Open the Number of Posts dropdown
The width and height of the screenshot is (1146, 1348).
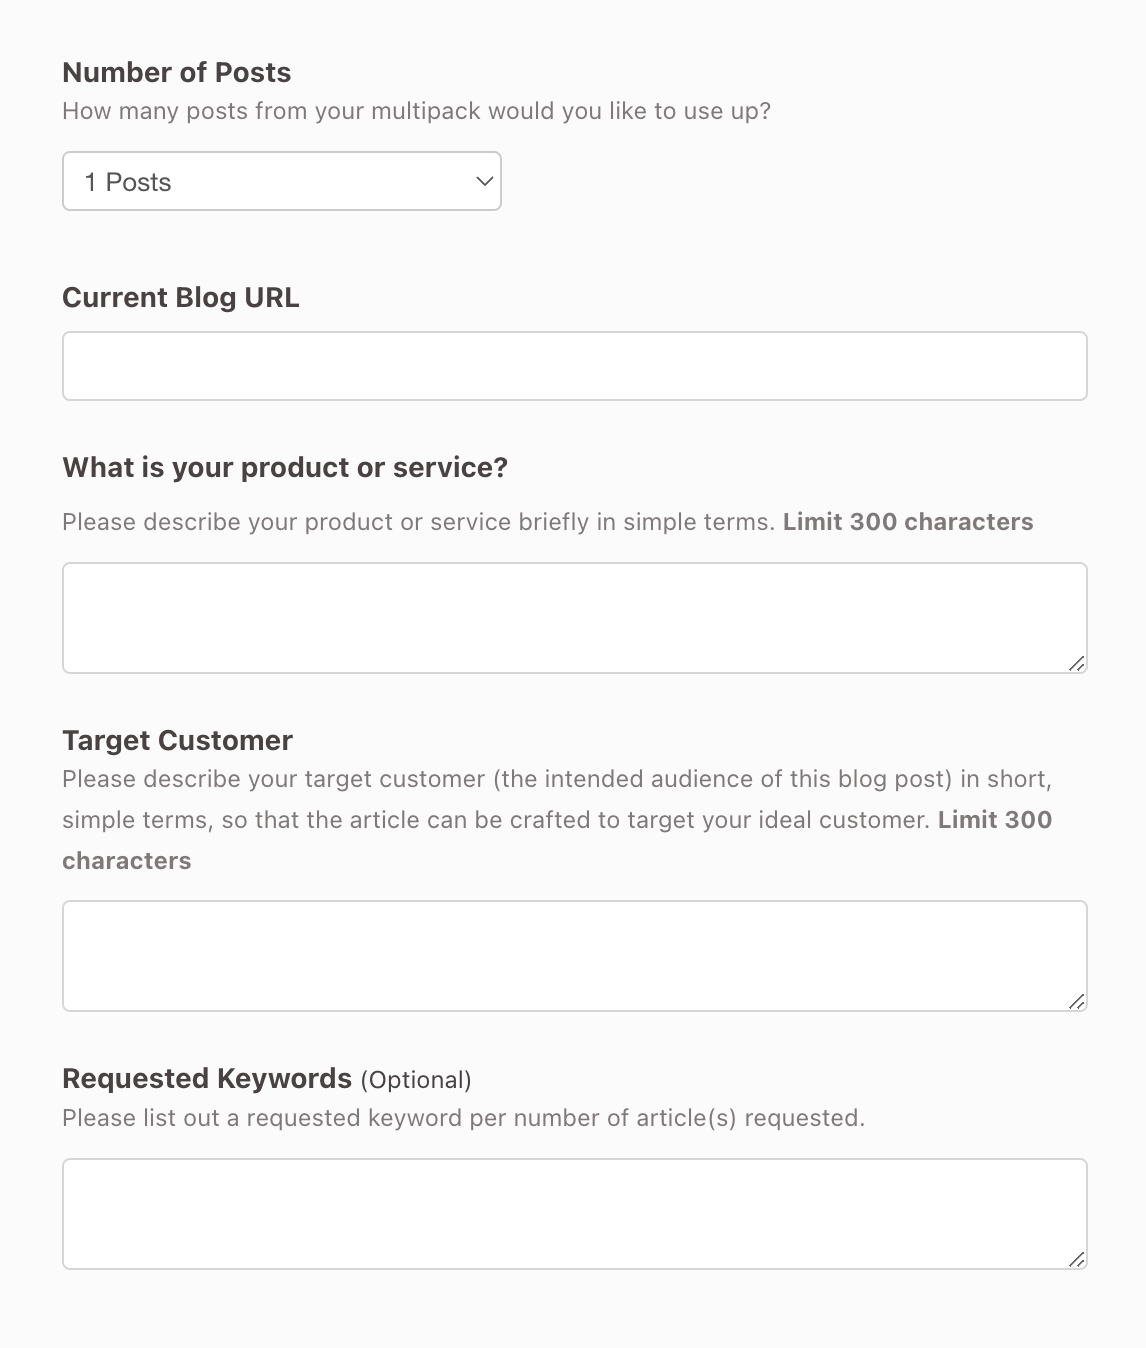(281, 181)
